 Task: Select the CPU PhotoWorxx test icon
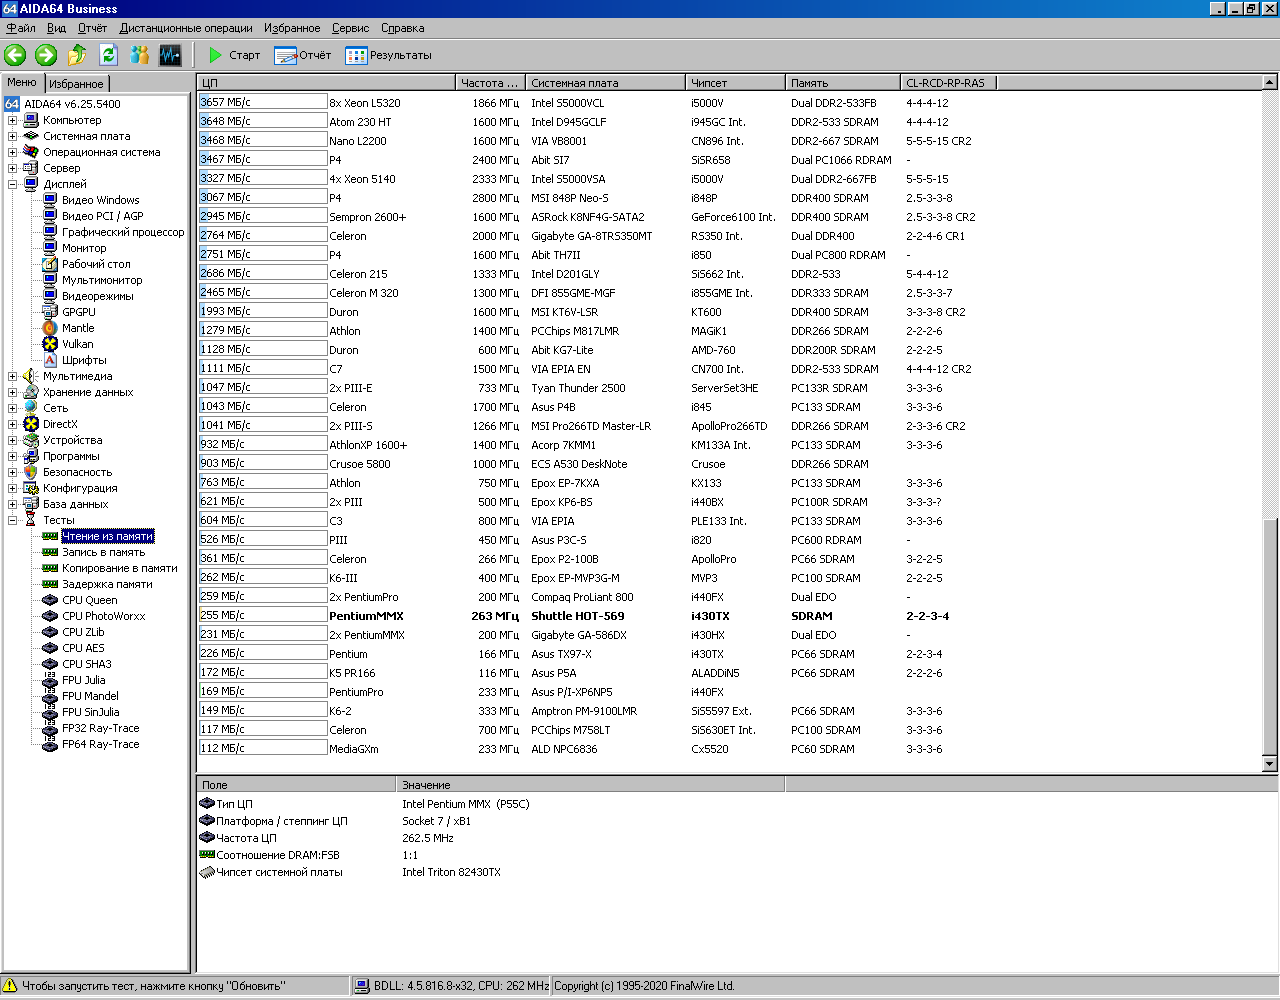(x=50, y=616)
